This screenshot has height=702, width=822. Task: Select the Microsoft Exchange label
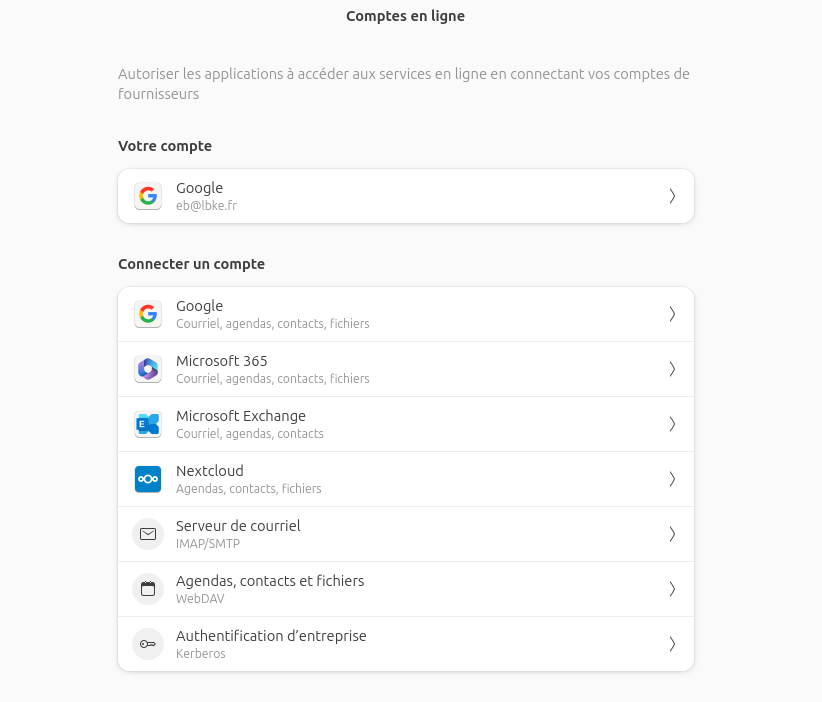coord(241,416)
